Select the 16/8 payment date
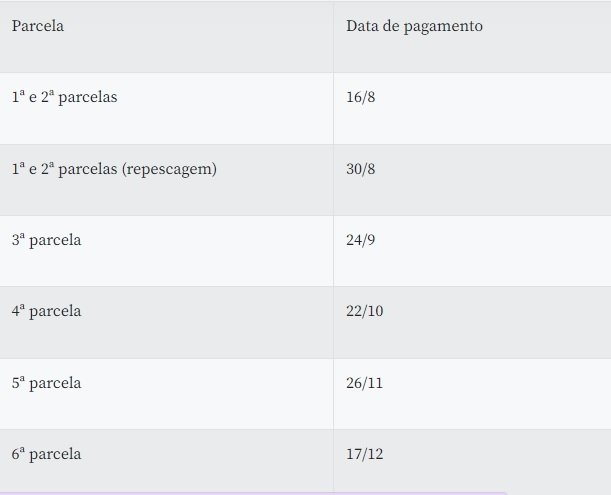The image size is (611, 495). pos(360,99)
